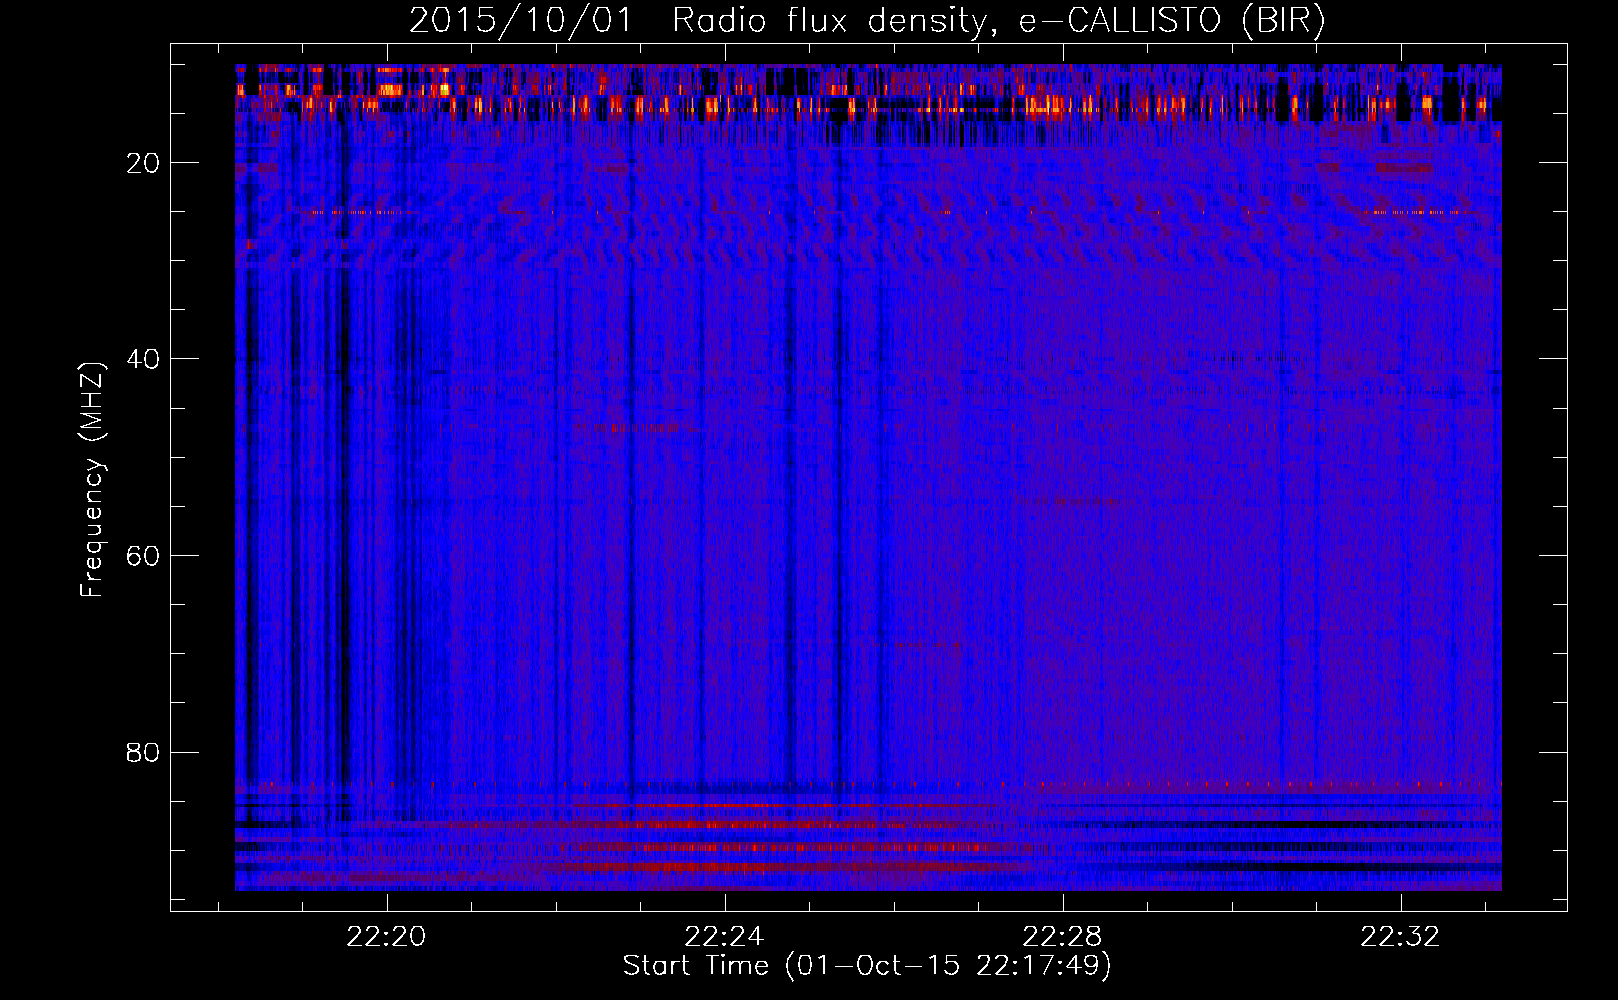Click the '80' frequency tick label

[143, 752]
